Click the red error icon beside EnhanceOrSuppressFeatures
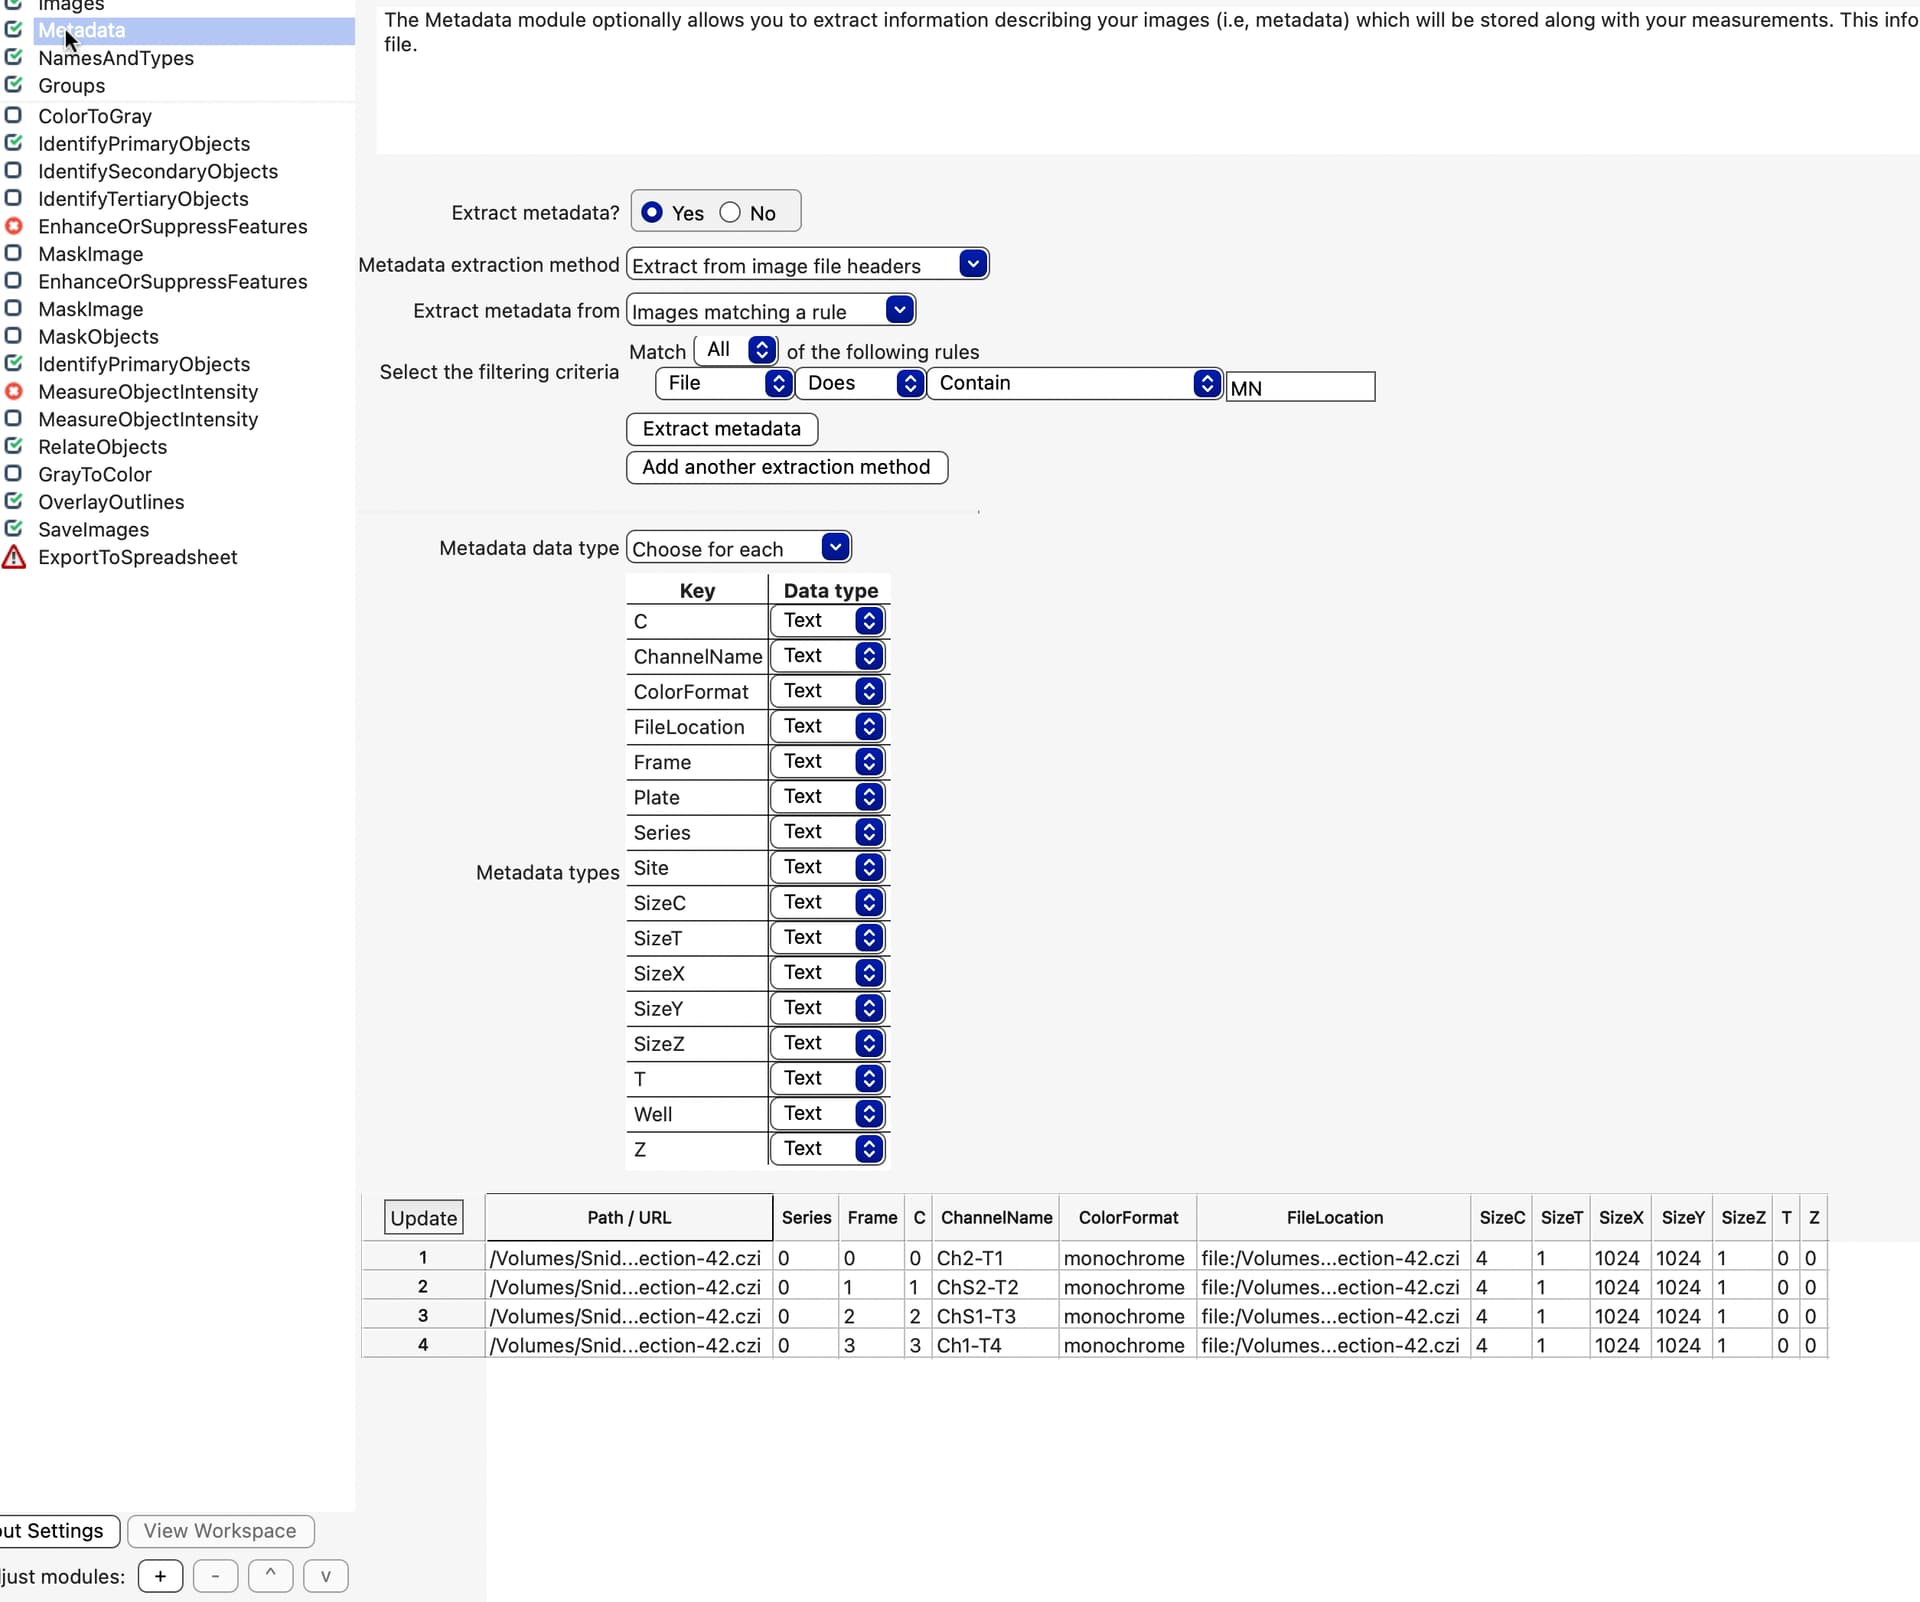This screenshot has width=1920, height=1602. pos(13,226)
